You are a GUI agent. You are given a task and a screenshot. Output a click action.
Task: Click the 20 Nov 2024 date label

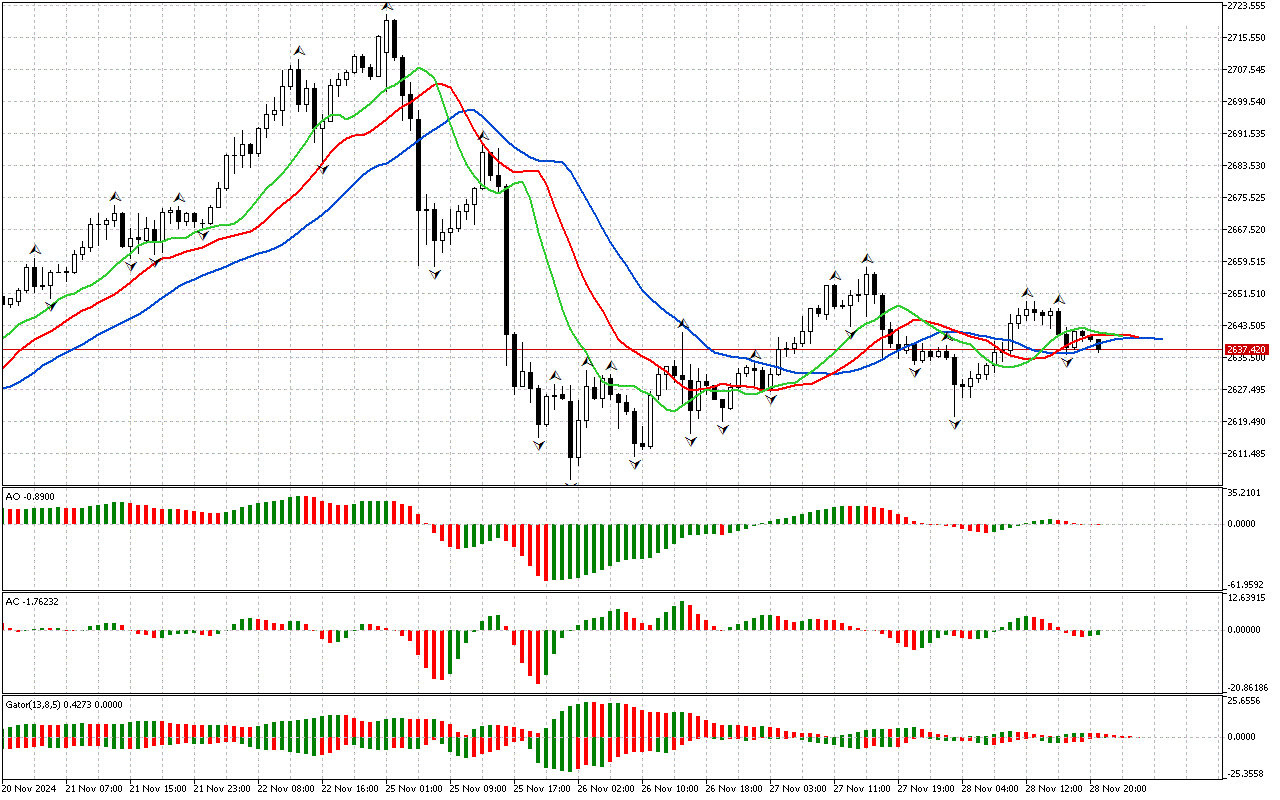tap(31, 789)
